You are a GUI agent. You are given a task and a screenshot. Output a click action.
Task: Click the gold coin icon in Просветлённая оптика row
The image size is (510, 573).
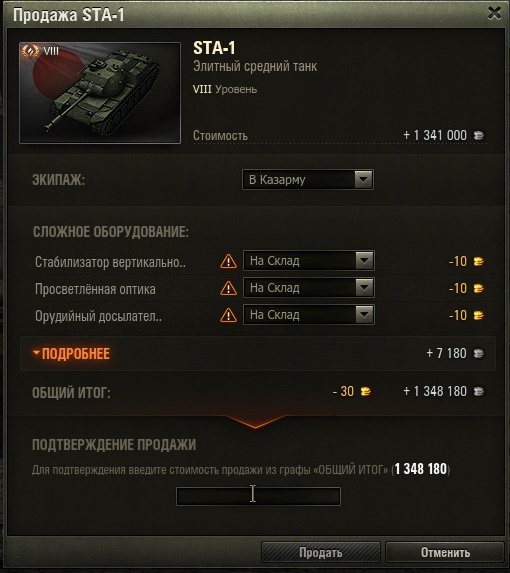click(478, 288)
